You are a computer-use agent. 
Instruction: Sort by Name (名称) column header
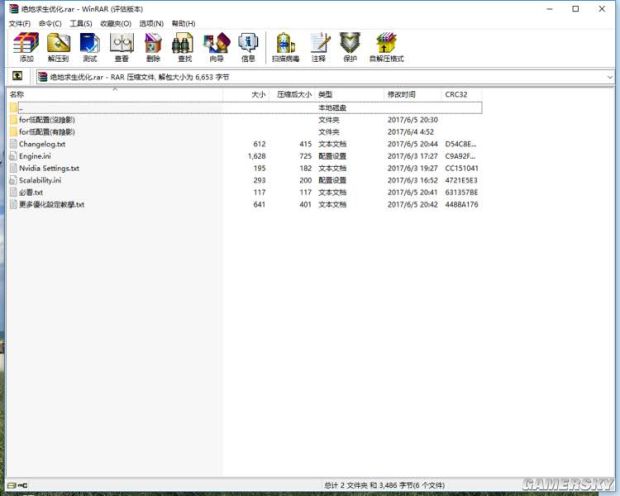(115, 95)
